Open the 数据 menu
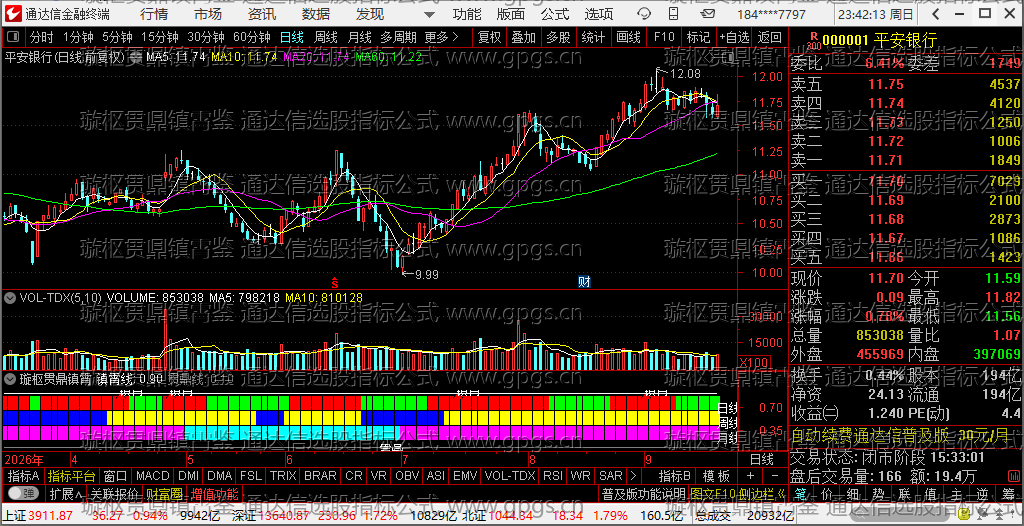 click(316, 14)
